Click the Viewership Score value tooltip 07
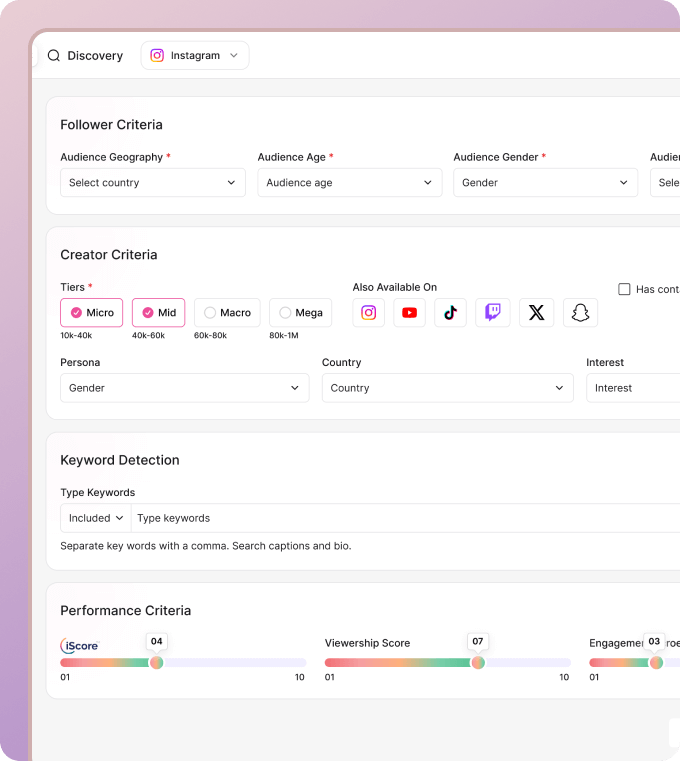The height and width of the screenshot is (761, 680). click(x=478, y=641)
